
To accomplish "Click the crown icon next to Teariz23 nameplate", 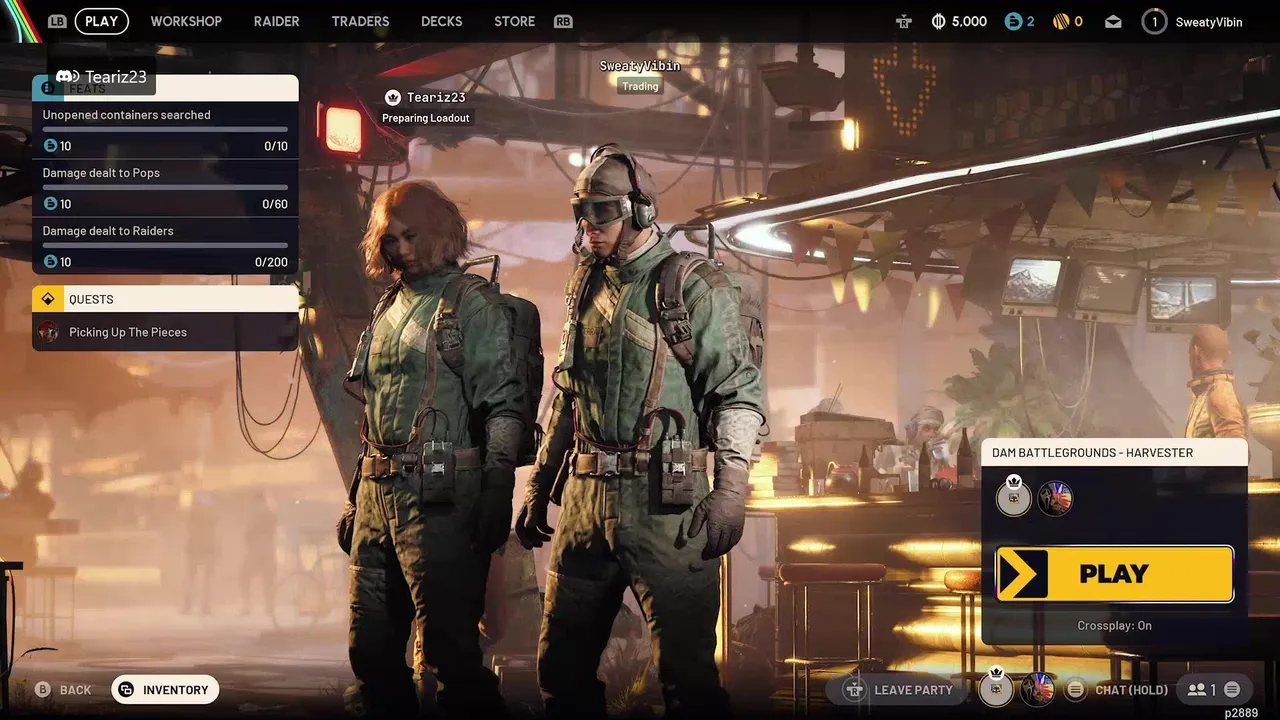I will [393, 97].
